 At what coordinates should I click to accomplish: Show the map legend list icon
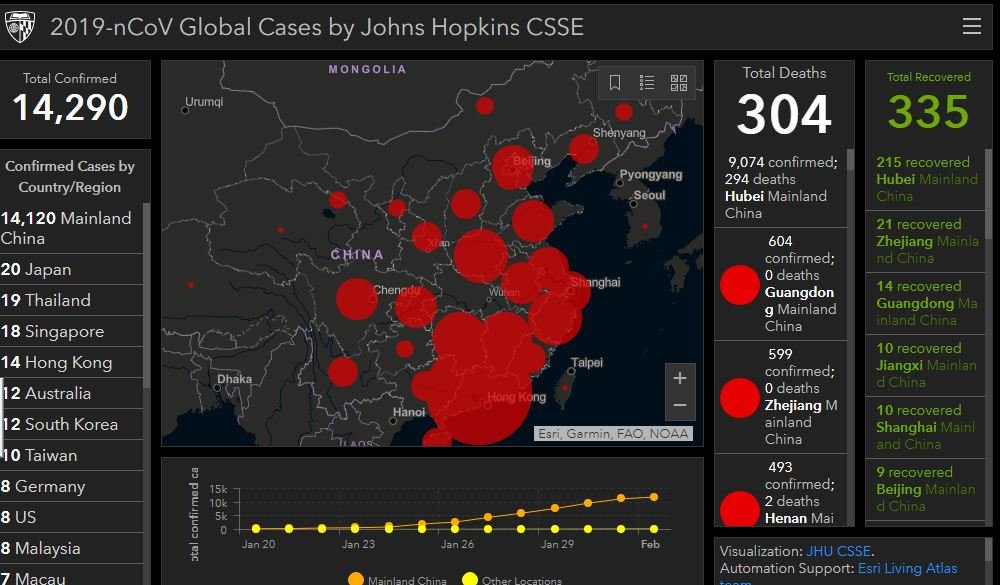point(647,82)
